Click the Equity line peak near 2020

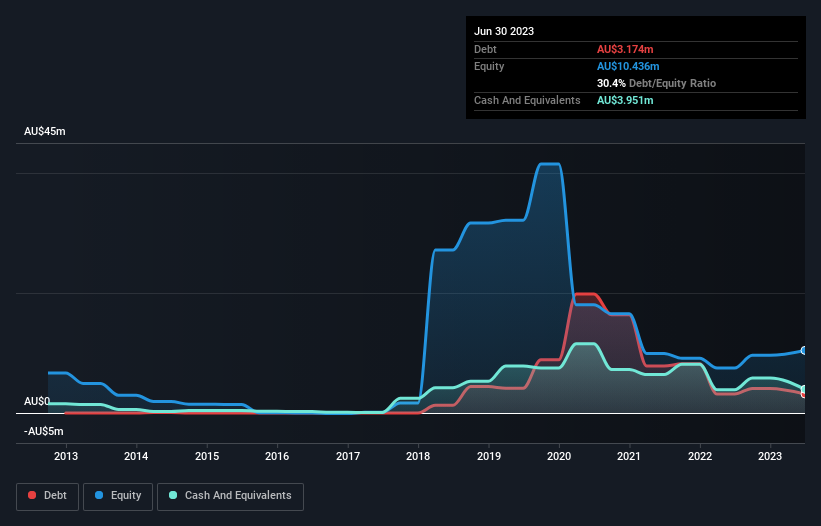coord(550,164)
